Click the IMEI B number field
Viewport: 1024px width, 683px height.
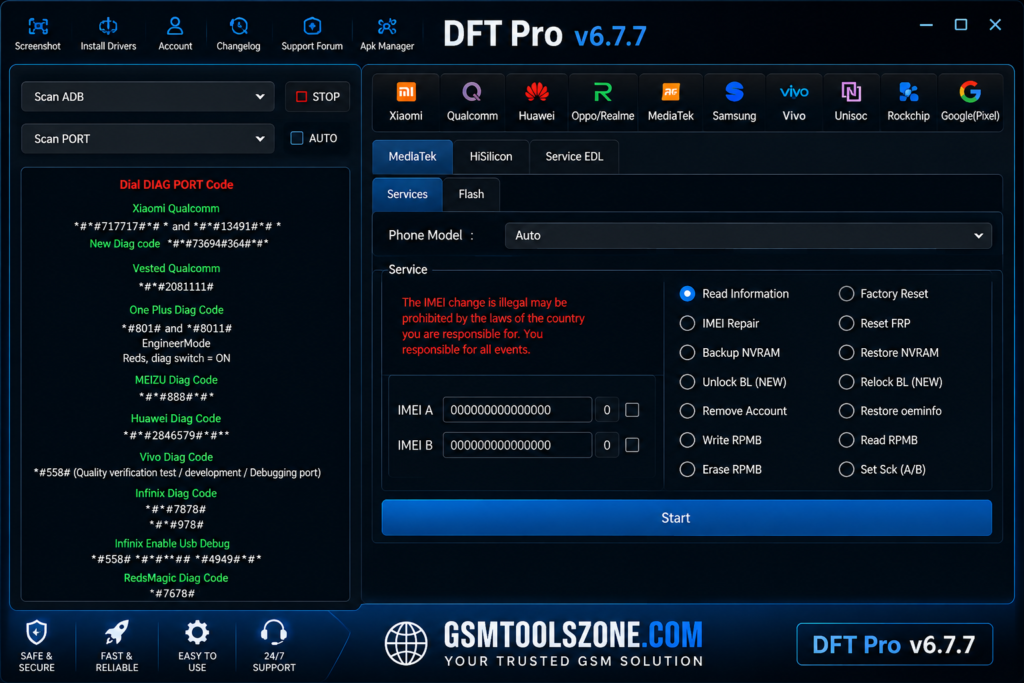(x=517, y=445)
